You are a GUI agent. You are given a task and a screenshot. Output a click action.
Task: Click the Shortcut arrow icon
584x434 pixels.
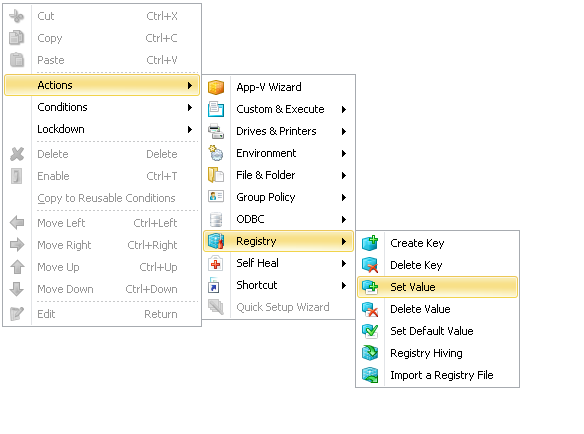[214, 286]
